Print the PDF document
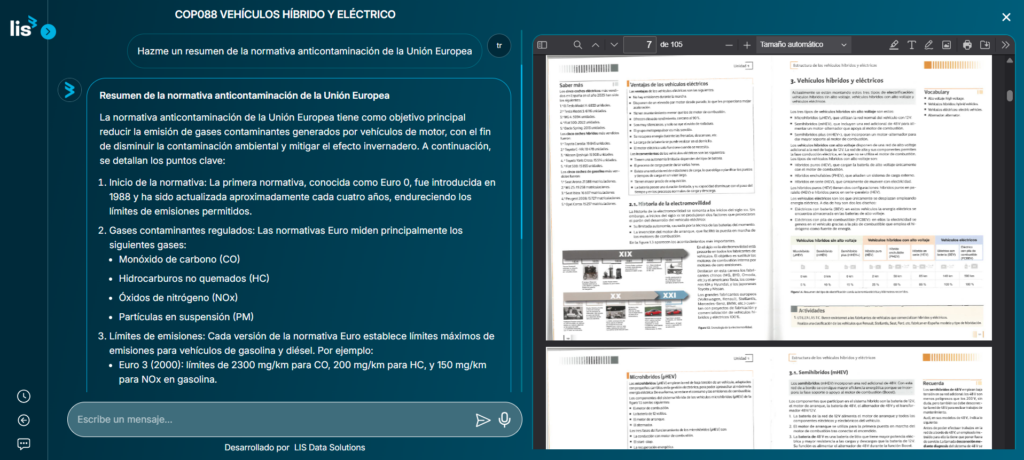Screen dimensions: 1024x460 pyautogui.click(x=967, y=45)
